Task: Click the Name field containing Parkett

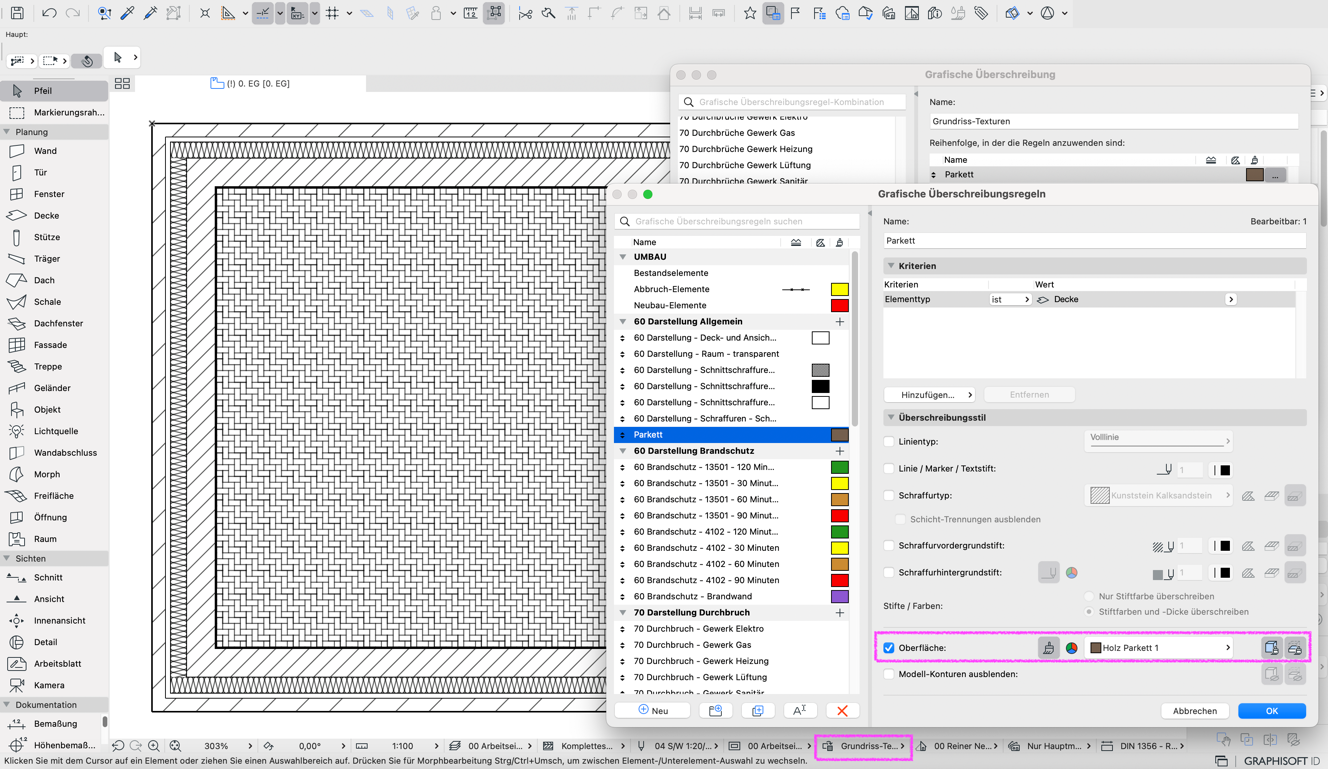Action: (x=1094, y=241)
